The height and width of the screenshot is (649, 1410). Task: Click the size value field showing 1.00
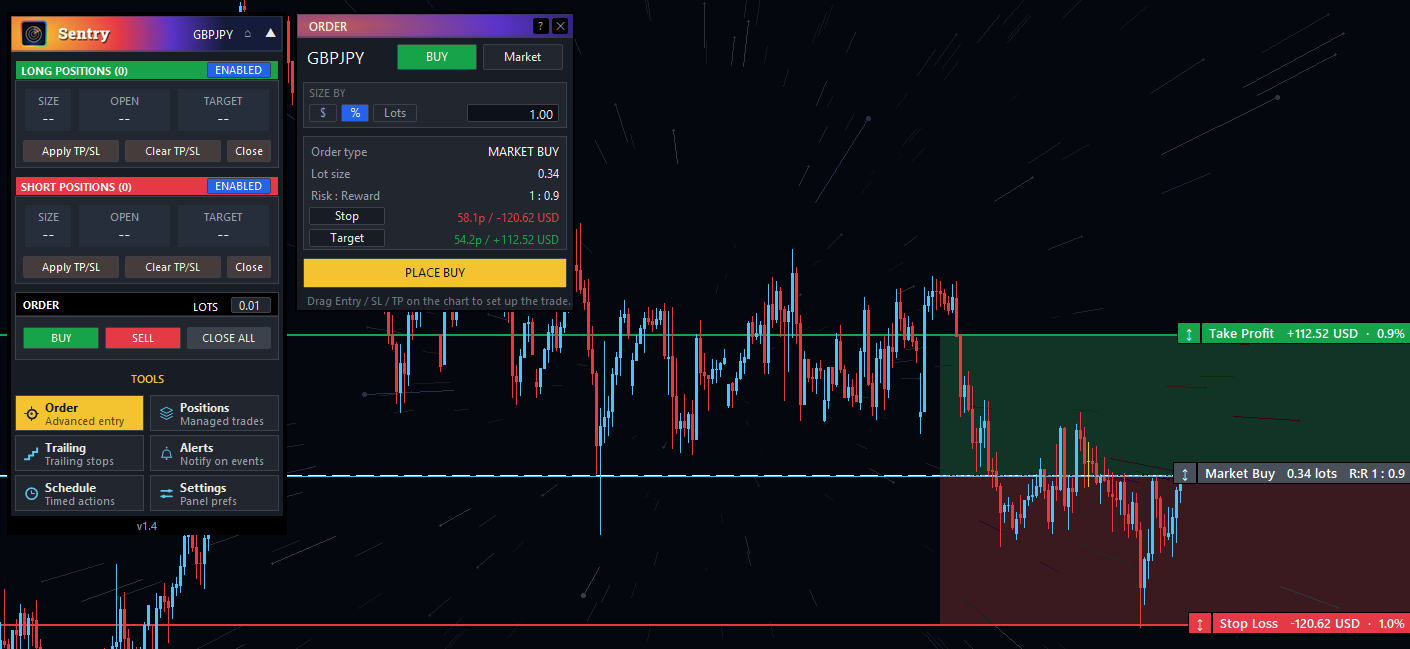[x=512, y=114]
